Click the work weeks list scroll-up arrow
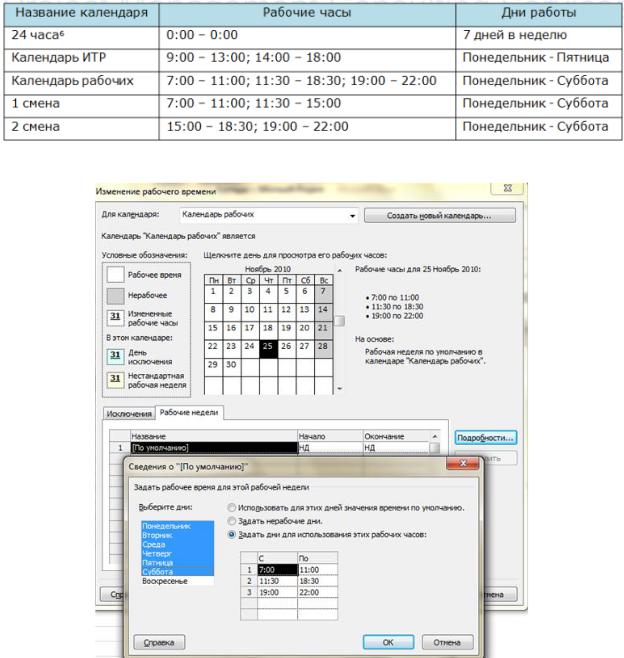 (x=435, y=436)
